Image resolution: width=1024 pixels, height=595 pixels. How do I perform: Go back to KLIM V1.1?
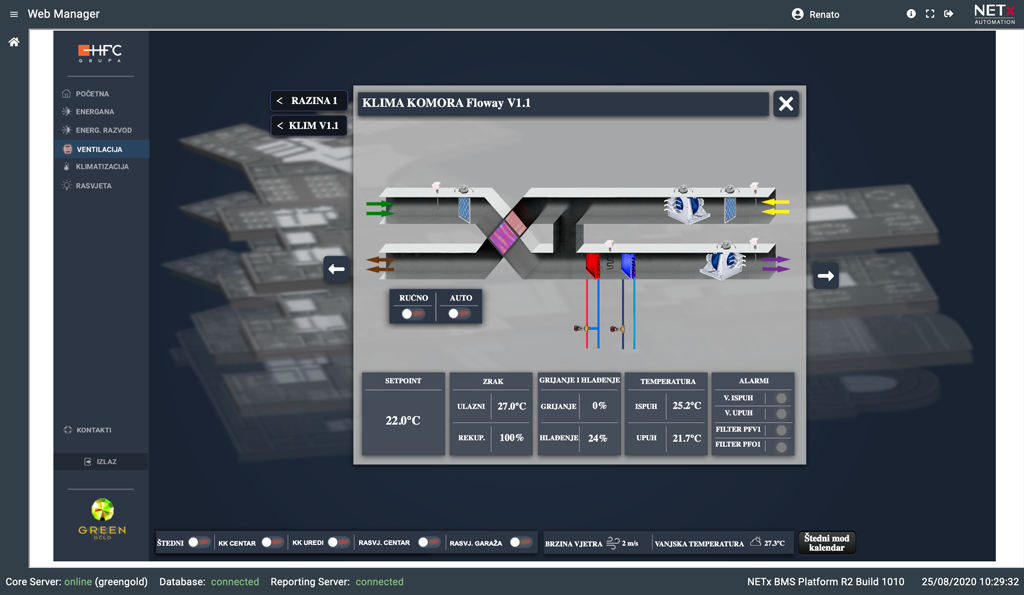(x=309, y=126)
